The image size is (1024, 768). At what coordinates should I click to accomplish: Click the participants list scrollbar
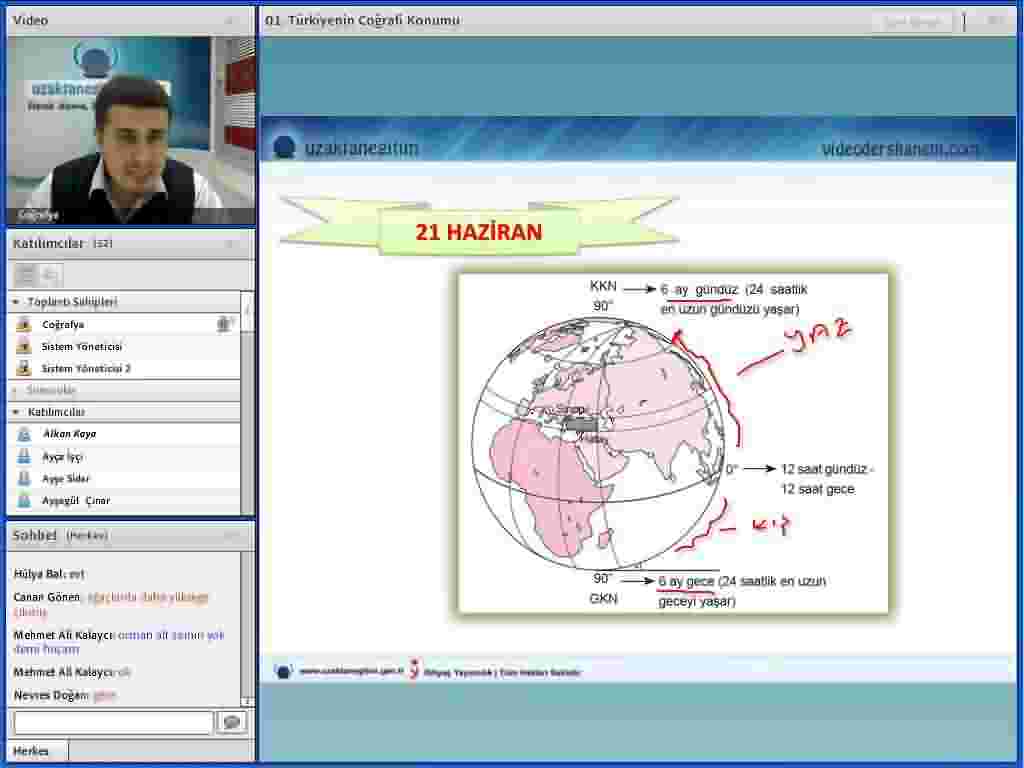pos(247,403)
